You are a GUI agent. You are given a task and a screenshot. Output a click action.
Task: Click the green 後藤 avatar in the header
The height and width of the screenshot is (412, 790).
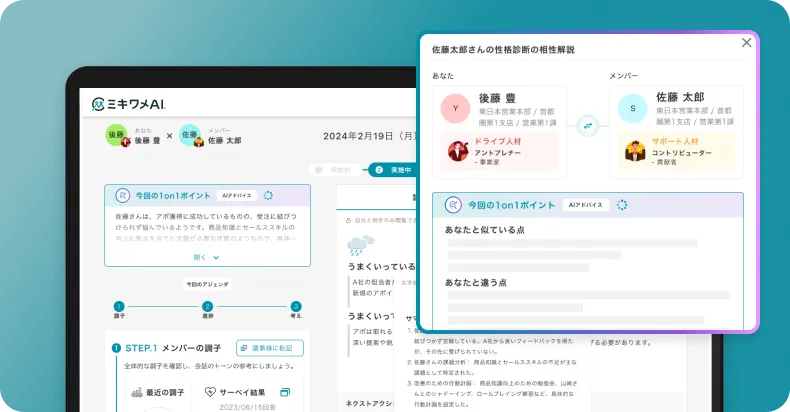point(116,134)
